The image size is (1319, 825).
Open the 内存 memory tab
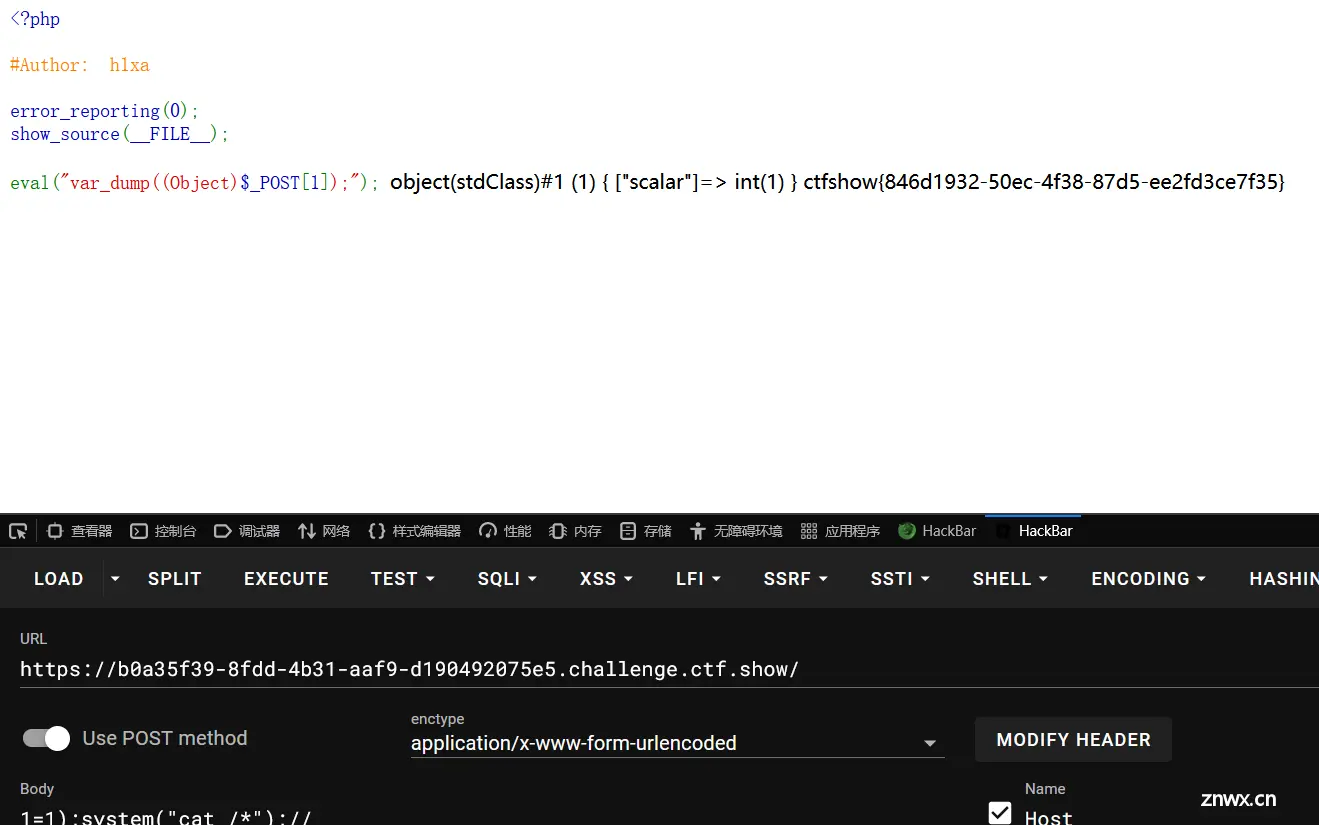(575, 531)
